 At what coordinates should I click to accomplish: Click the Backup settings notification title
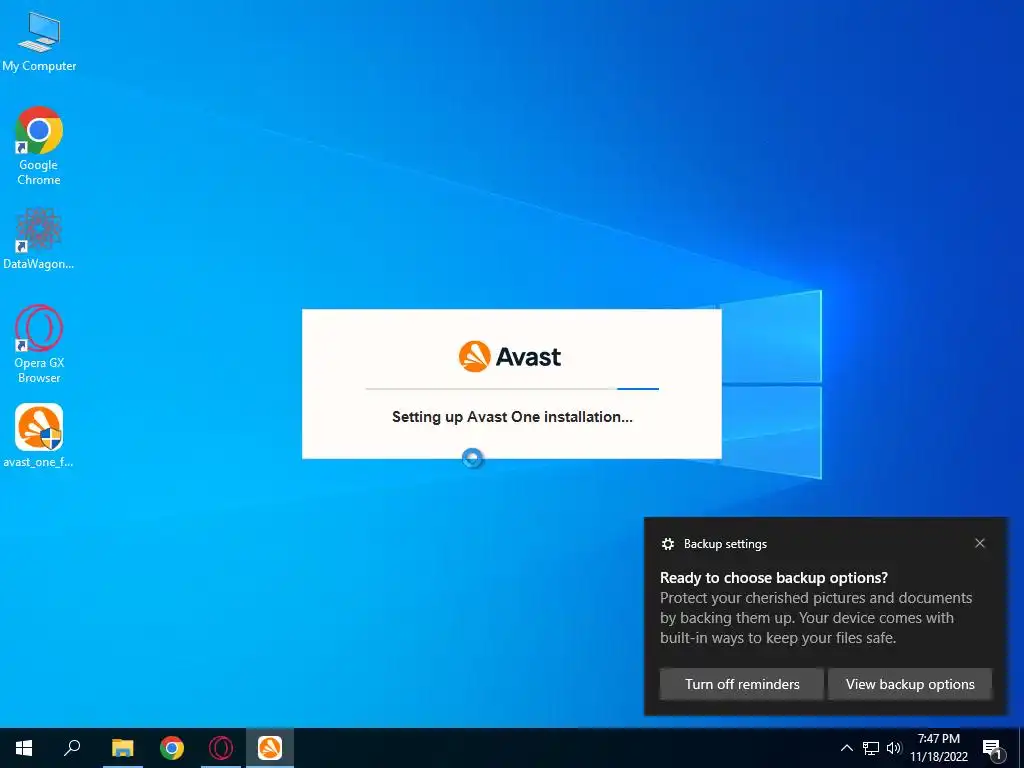(725, 544)
